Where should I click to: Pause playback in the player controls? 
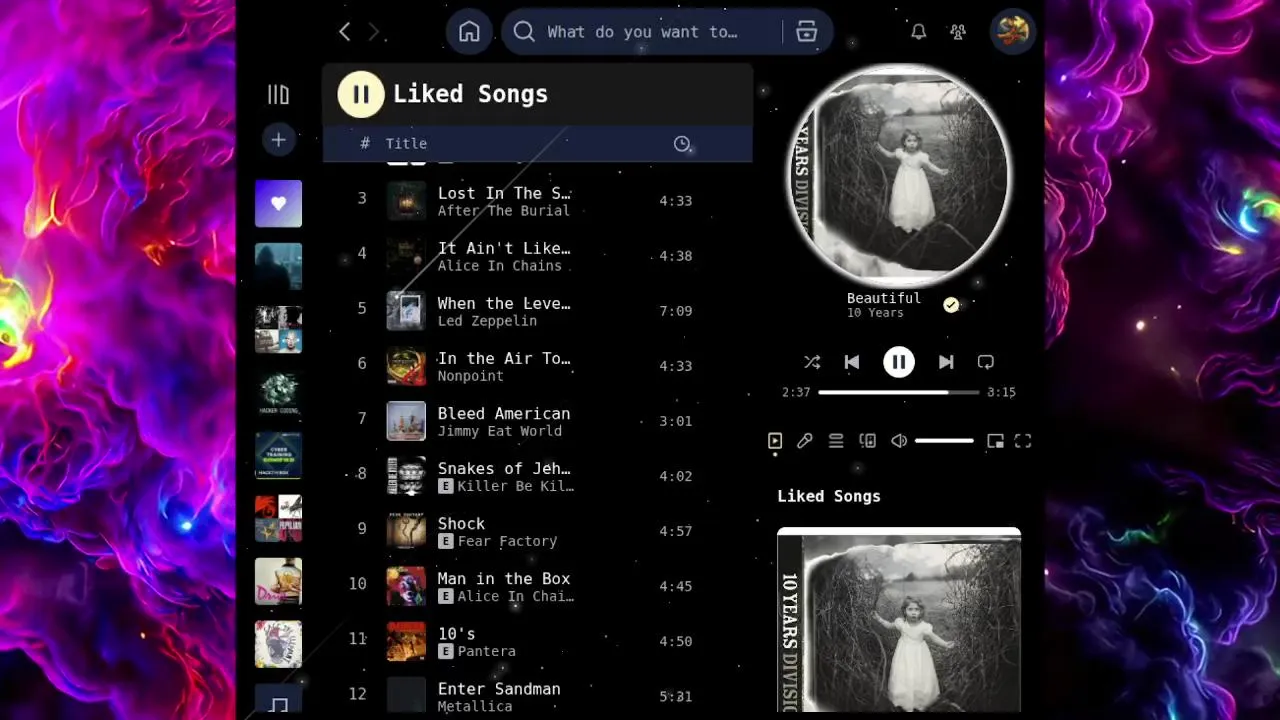pos(899,362)
